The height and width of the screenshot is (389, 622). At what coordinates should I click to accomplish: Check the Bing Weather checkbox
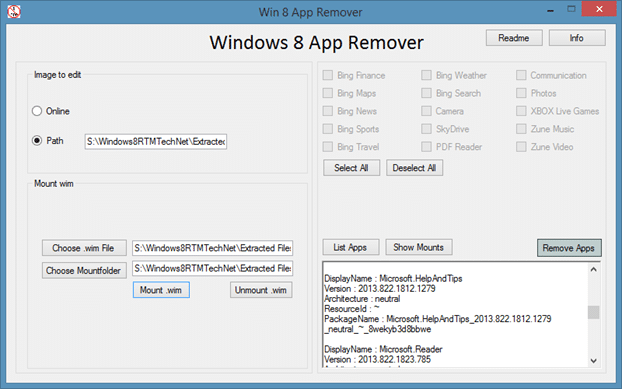point(426,75)
